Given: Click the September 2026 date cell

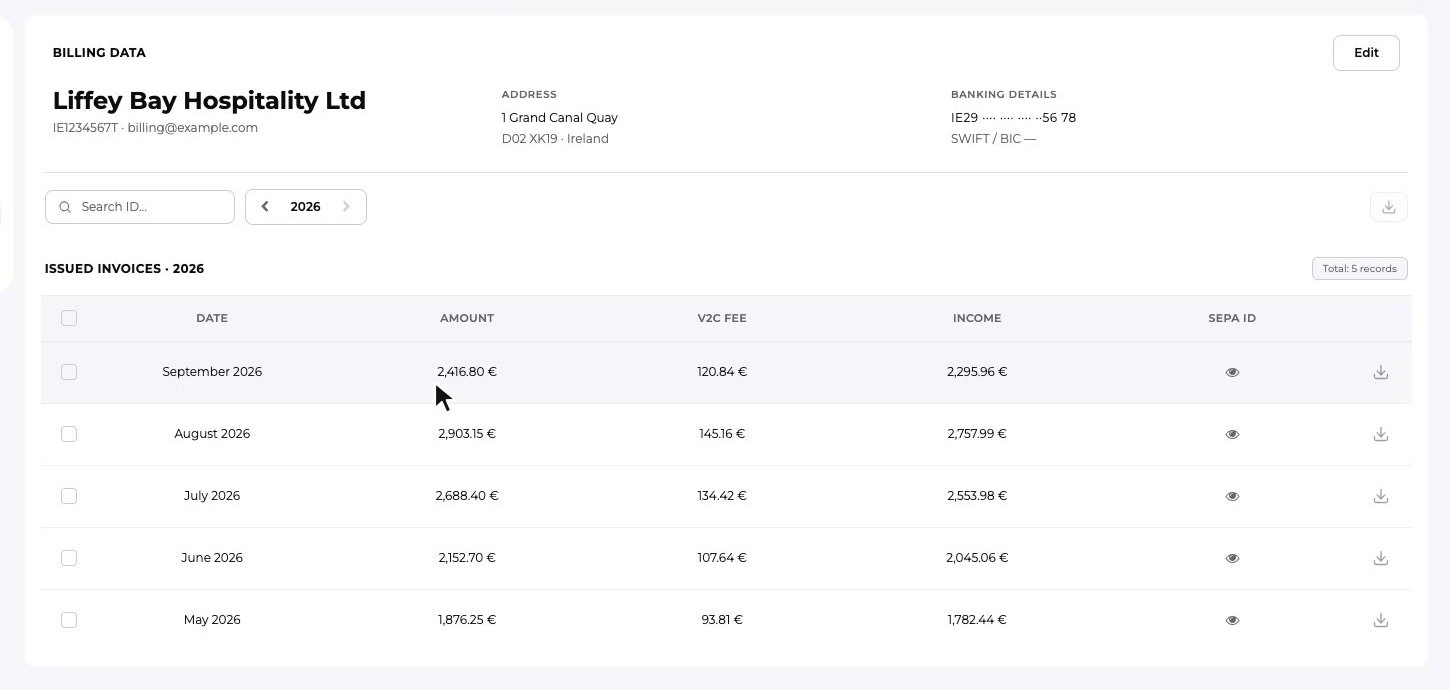Looking at the screenshot, I should click(x=212, y=372).
